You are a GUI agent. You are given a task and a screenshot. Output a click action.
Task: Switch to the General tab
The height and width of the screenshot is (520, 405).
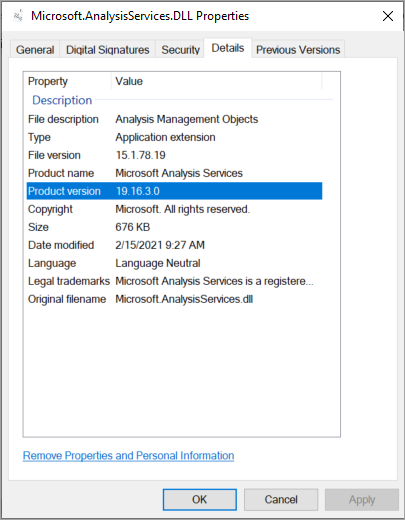[x=35, y=50]
